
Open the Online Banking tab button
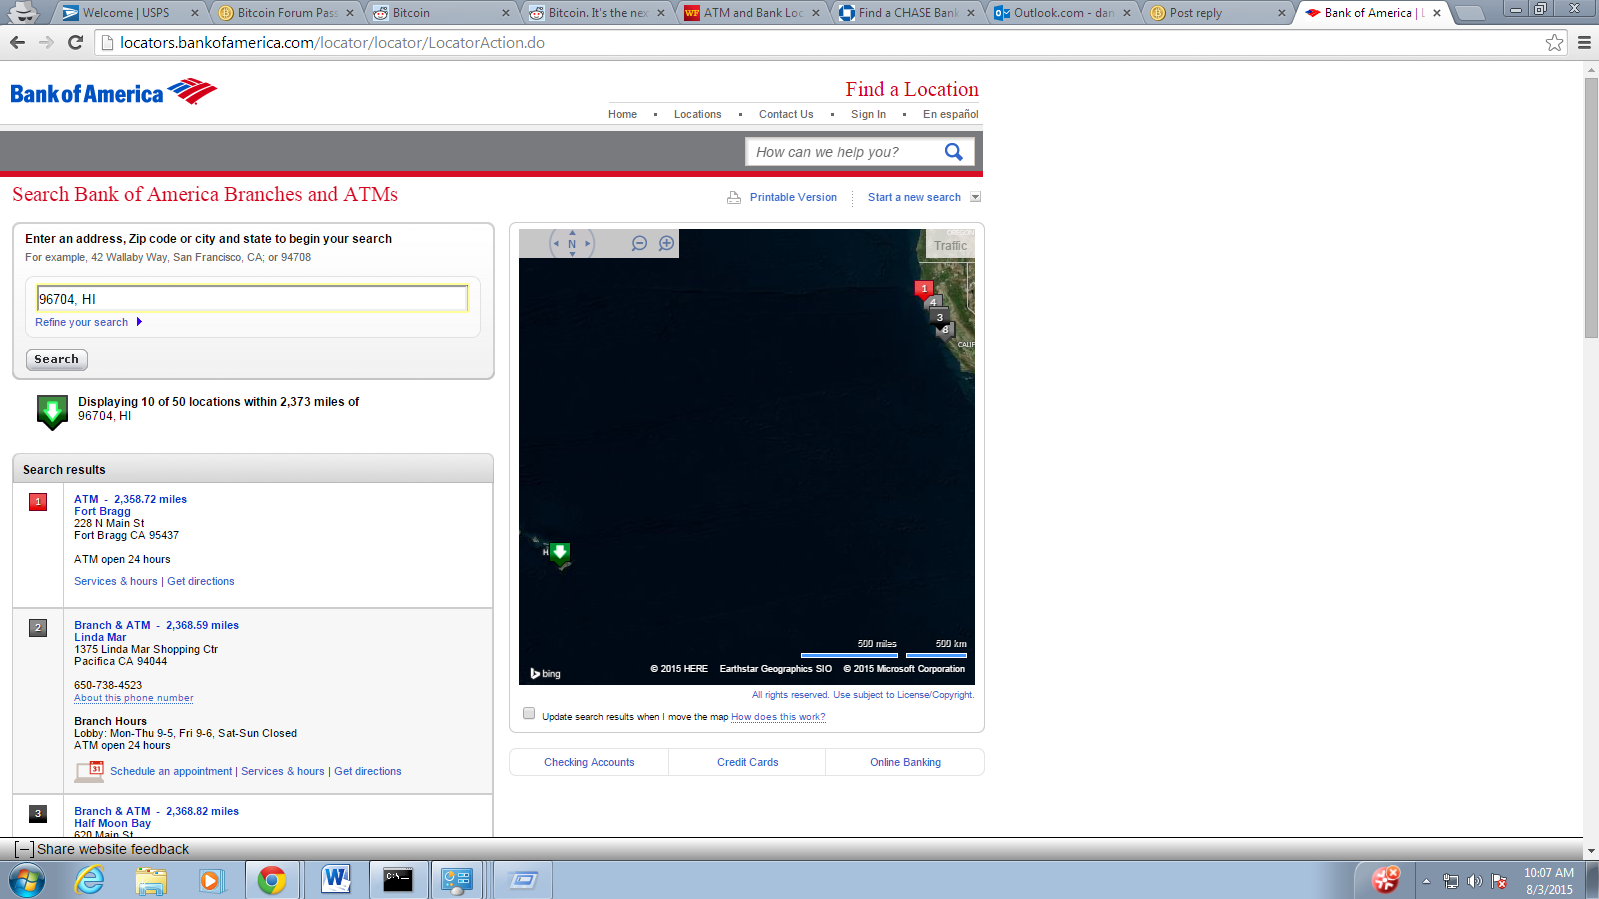905,762
